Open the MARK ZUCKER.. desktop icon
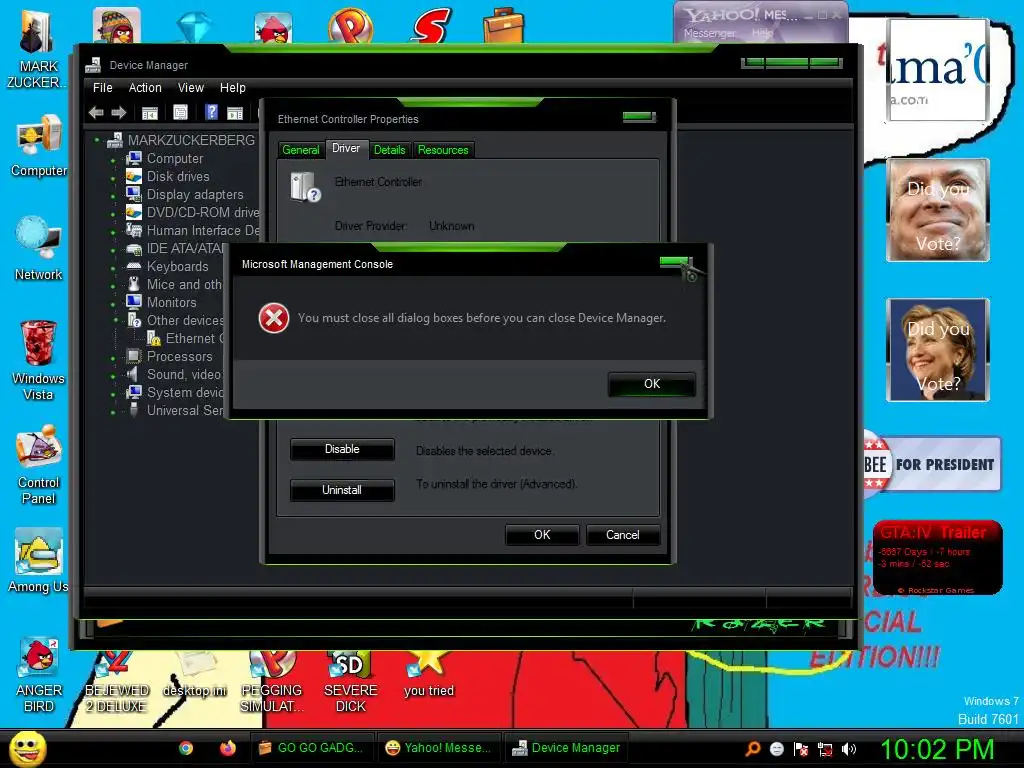This screenshot has width=1024, height=768. click(37, 48)
